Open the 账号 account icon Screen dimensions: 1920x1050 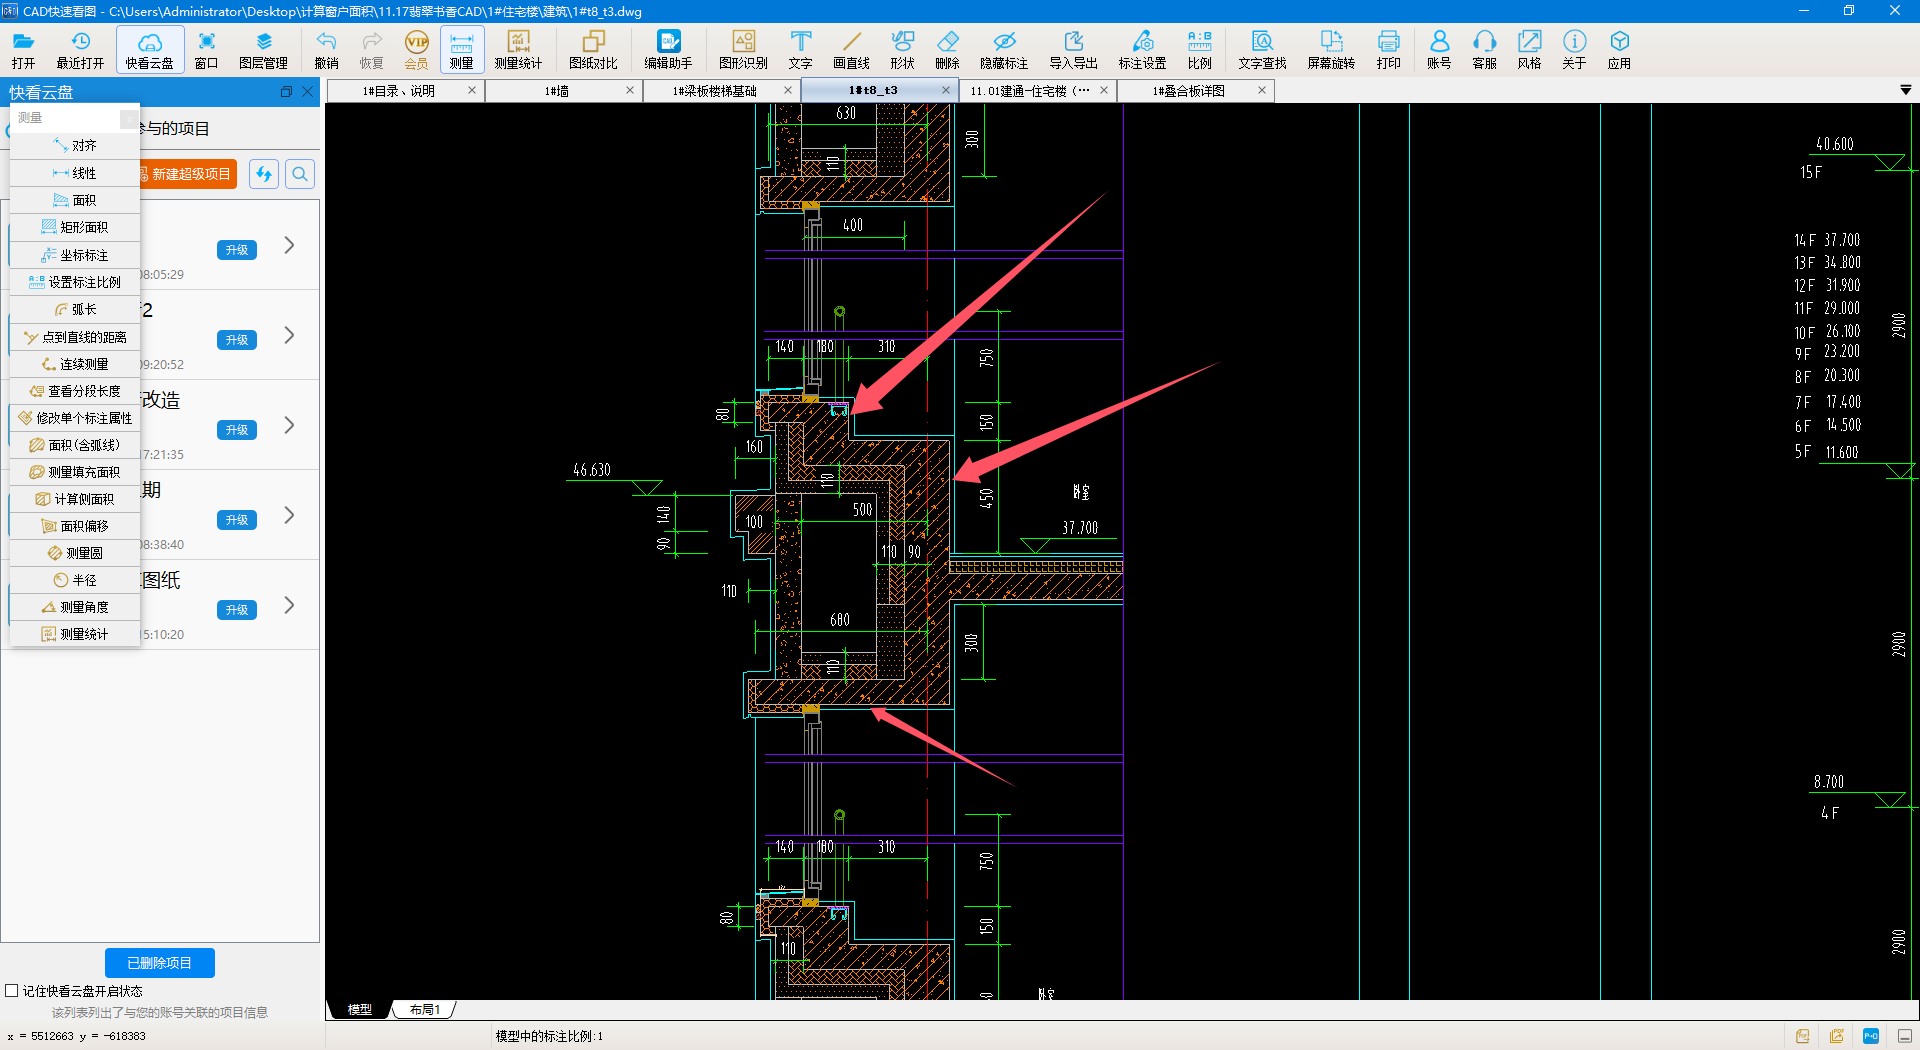coord(1439,49)
